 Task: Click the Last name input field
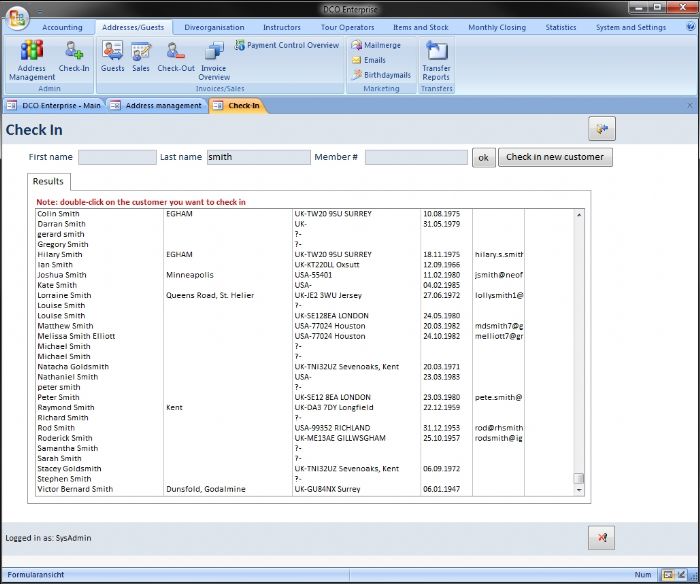258,157
